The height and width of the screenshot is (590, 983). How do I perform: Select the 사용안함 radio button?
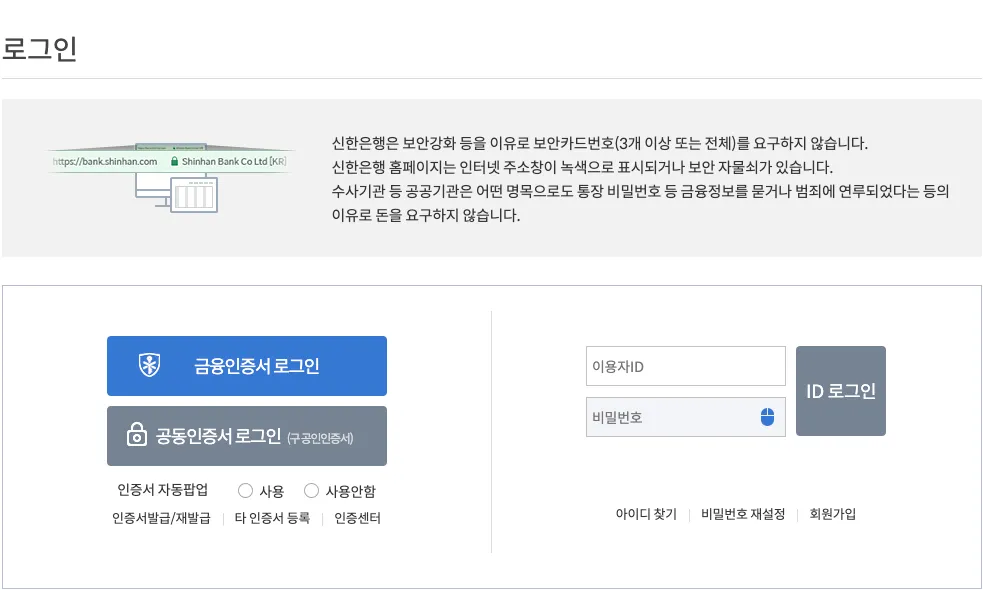(x=311, y=490)
